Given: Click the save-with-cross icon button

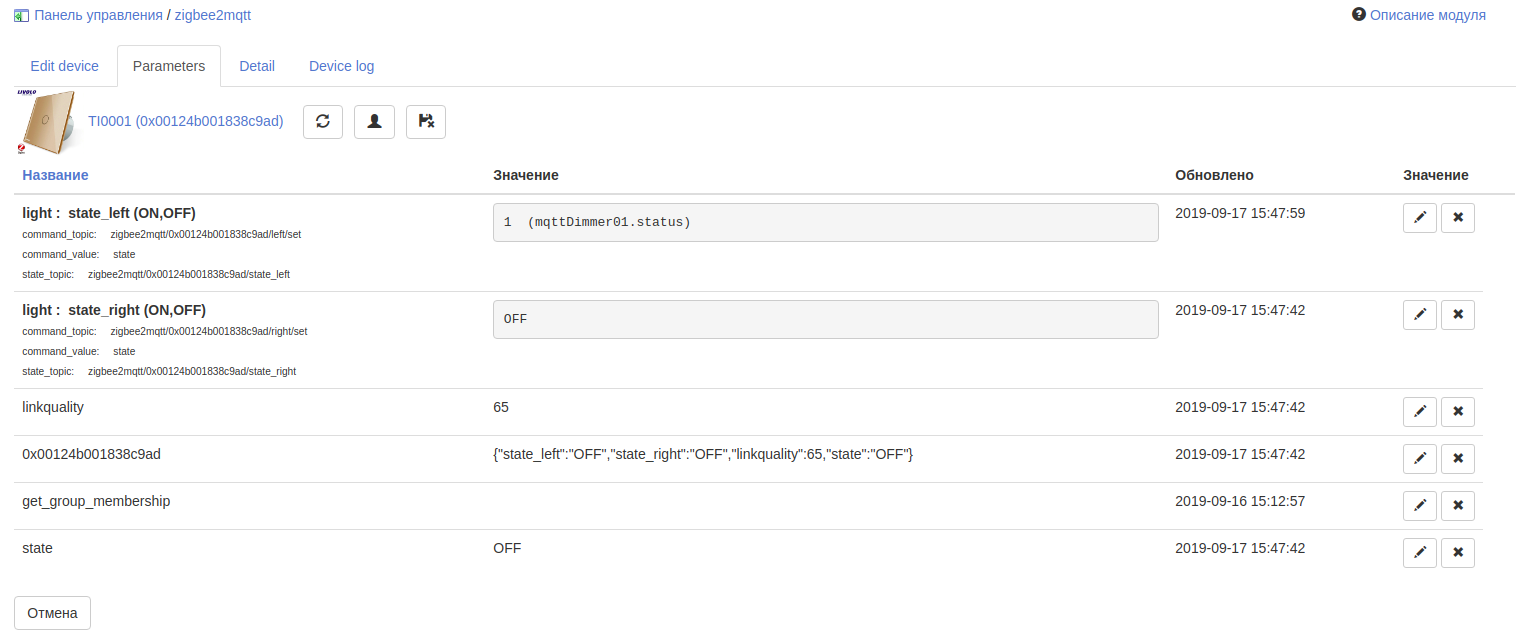Looking at the screenshot, I should [426, 121].
